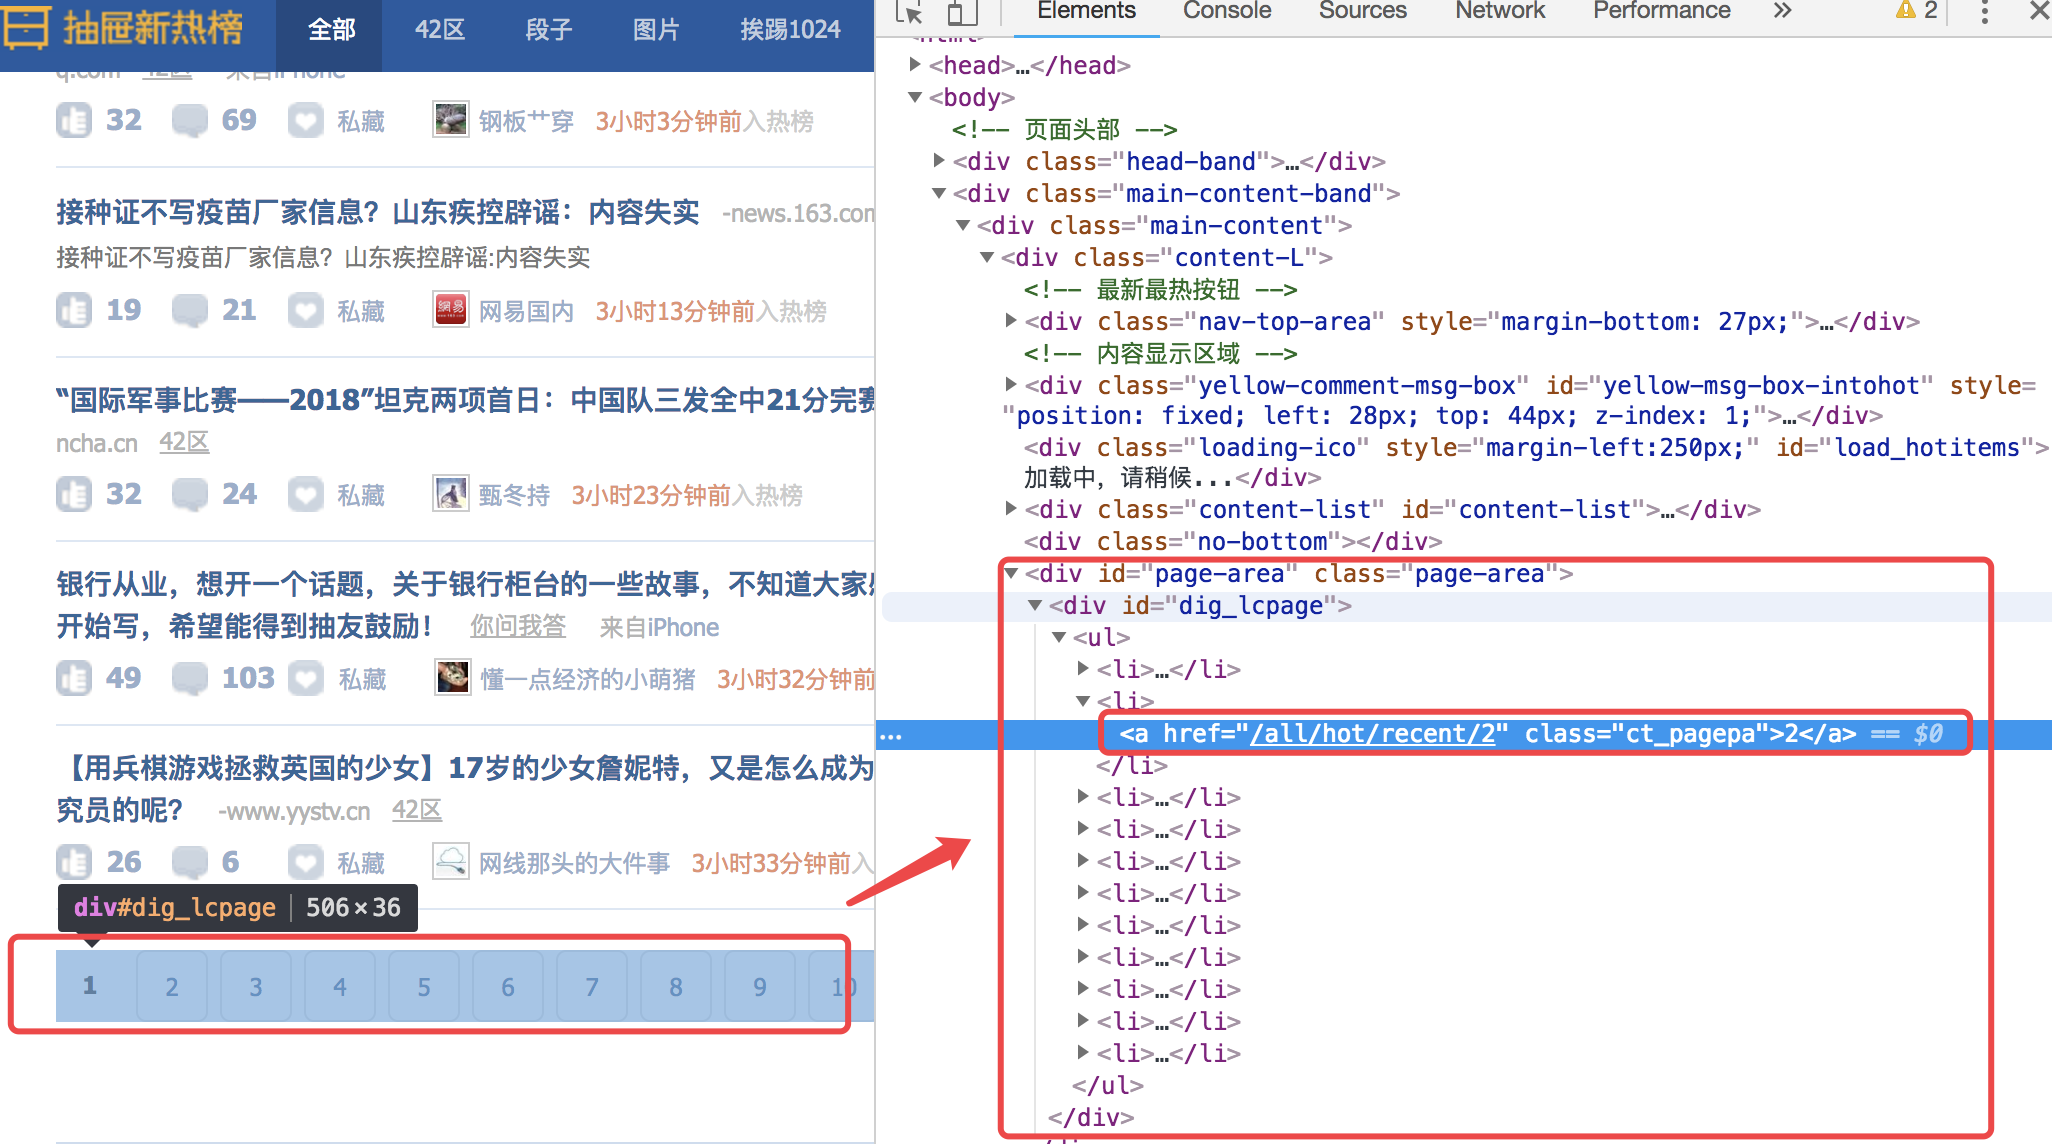Show more DevTools tabs chevron
Viewport: 2052px width, 1144px height.
click(x=1782, y=11)
